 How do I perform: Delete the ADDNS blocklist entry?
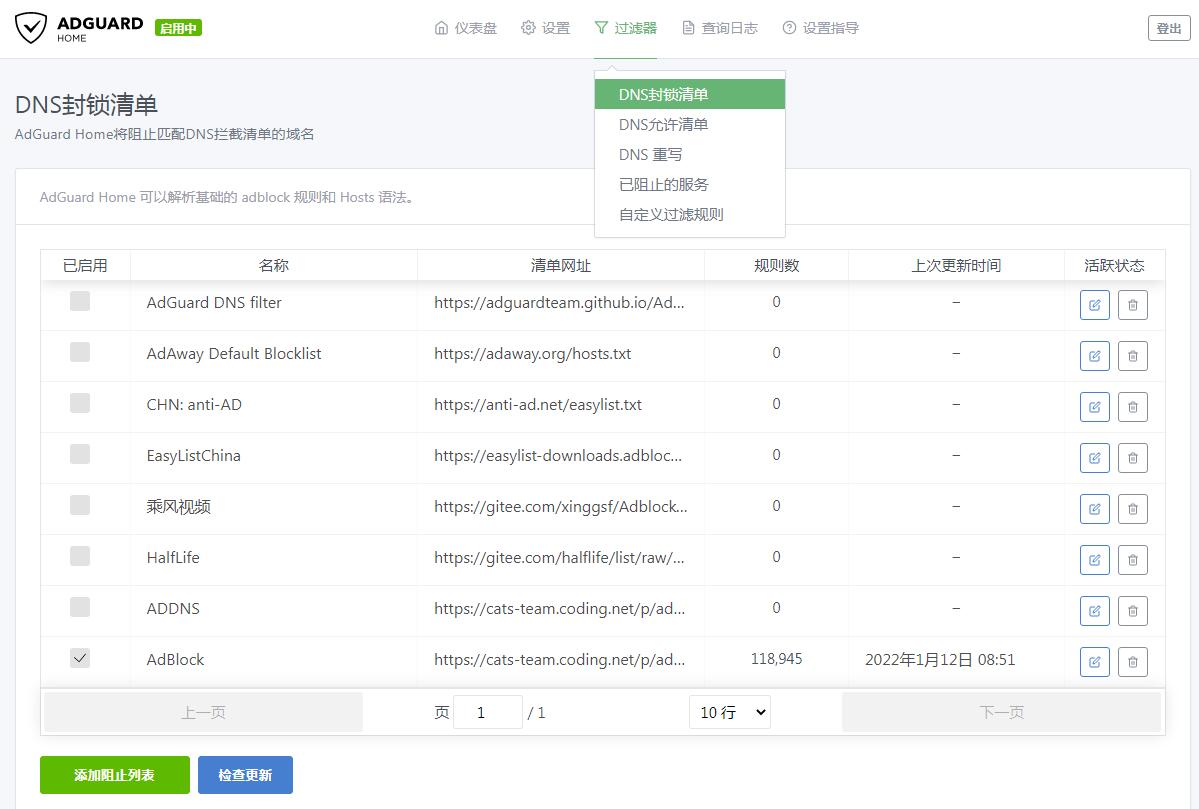click(x=1132, y=610)
